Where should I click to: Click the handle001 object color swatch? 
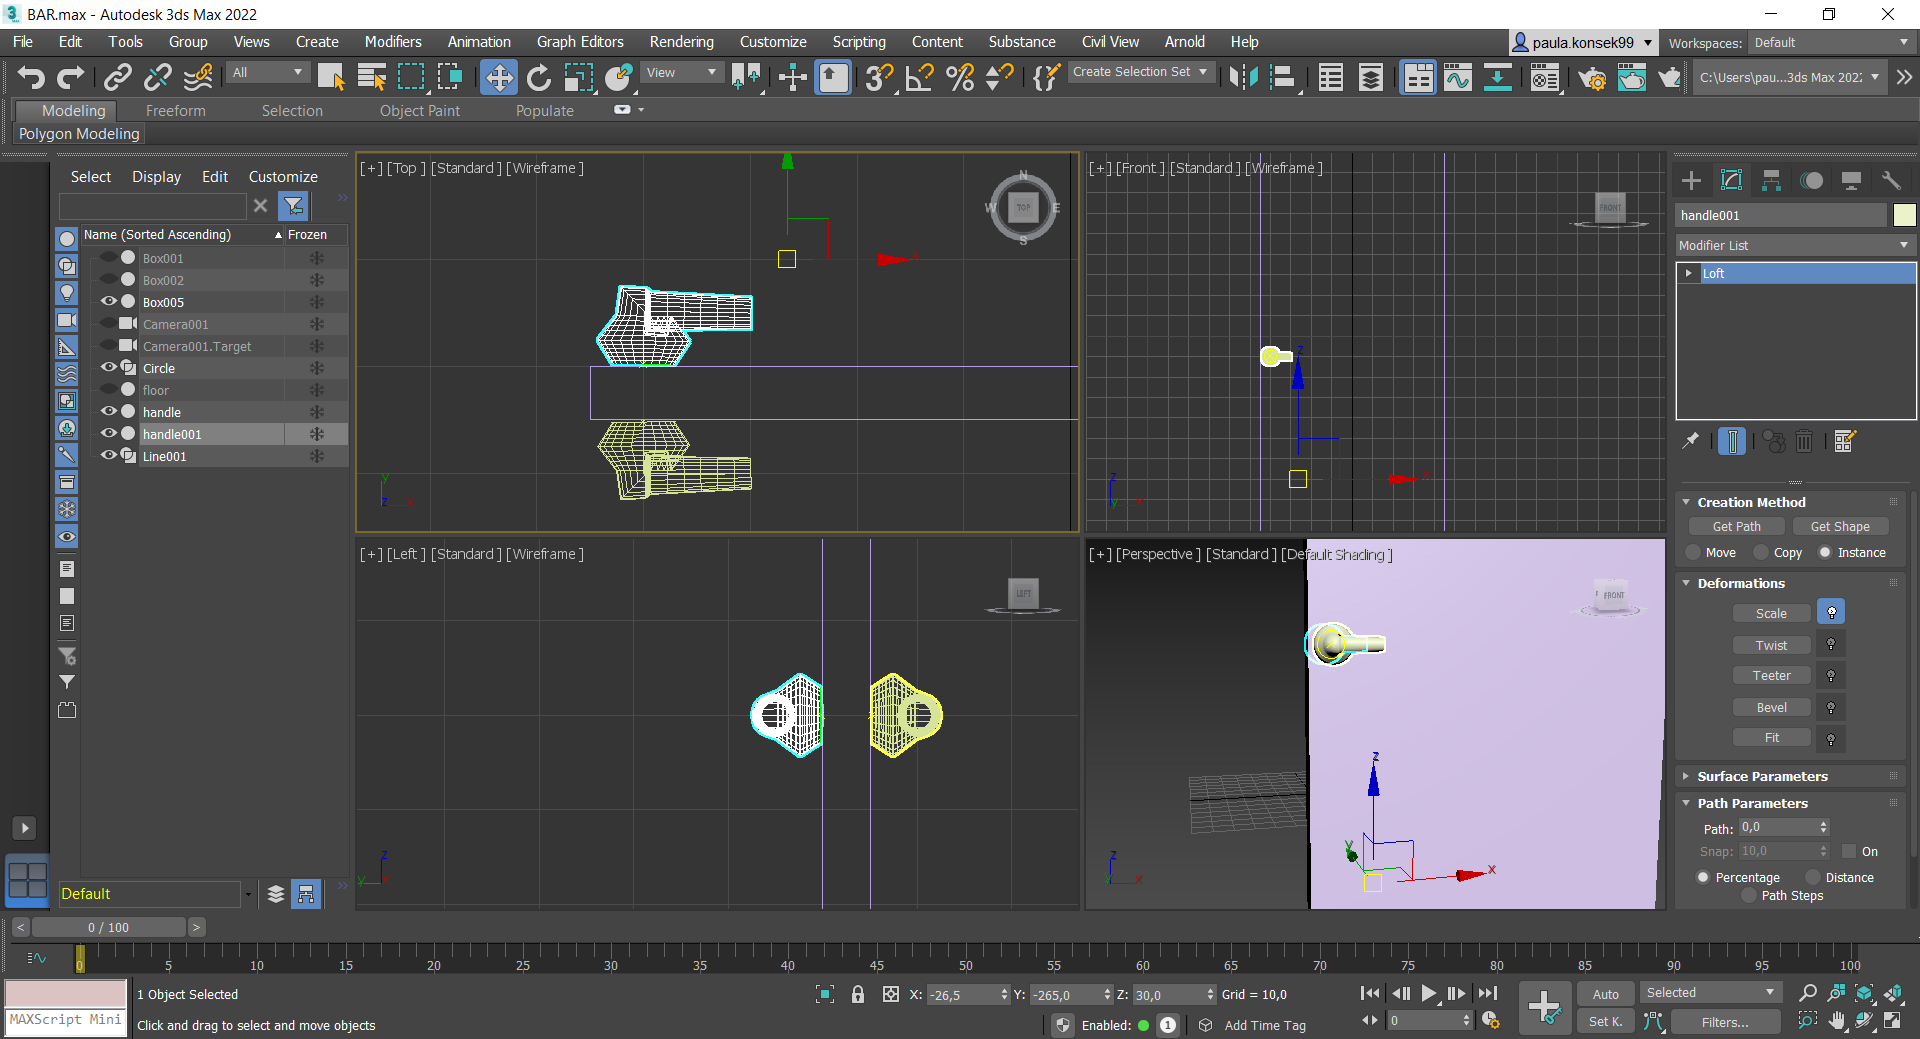tap(1904, 215)
